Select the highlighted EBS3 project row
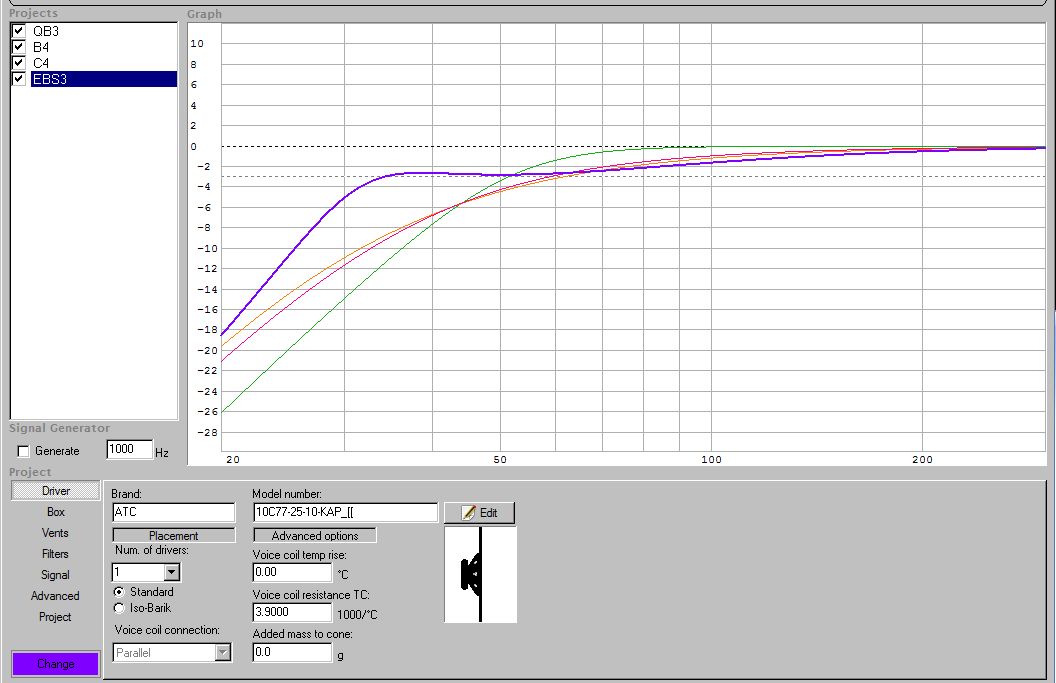 (x=104, y=79)
